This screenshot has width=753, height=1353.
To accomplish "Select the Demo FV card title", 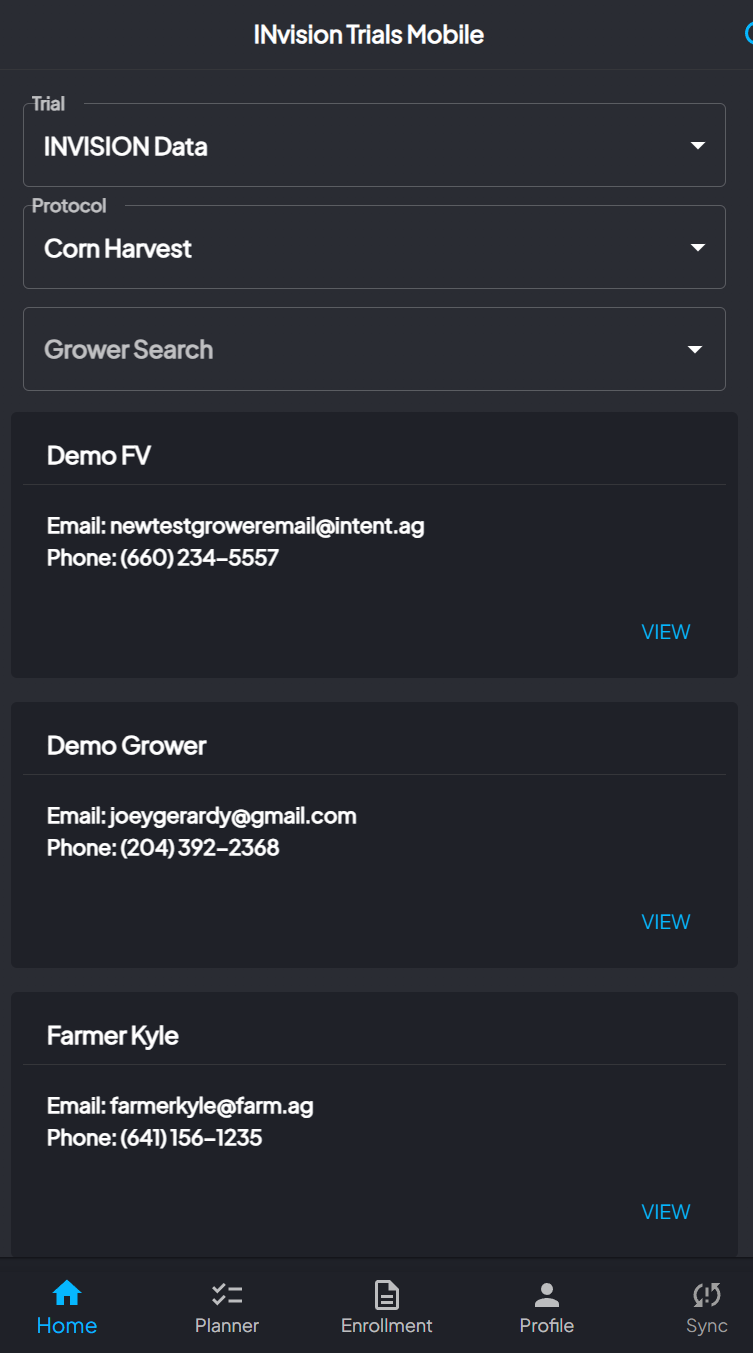I will (x=99, y=456).
